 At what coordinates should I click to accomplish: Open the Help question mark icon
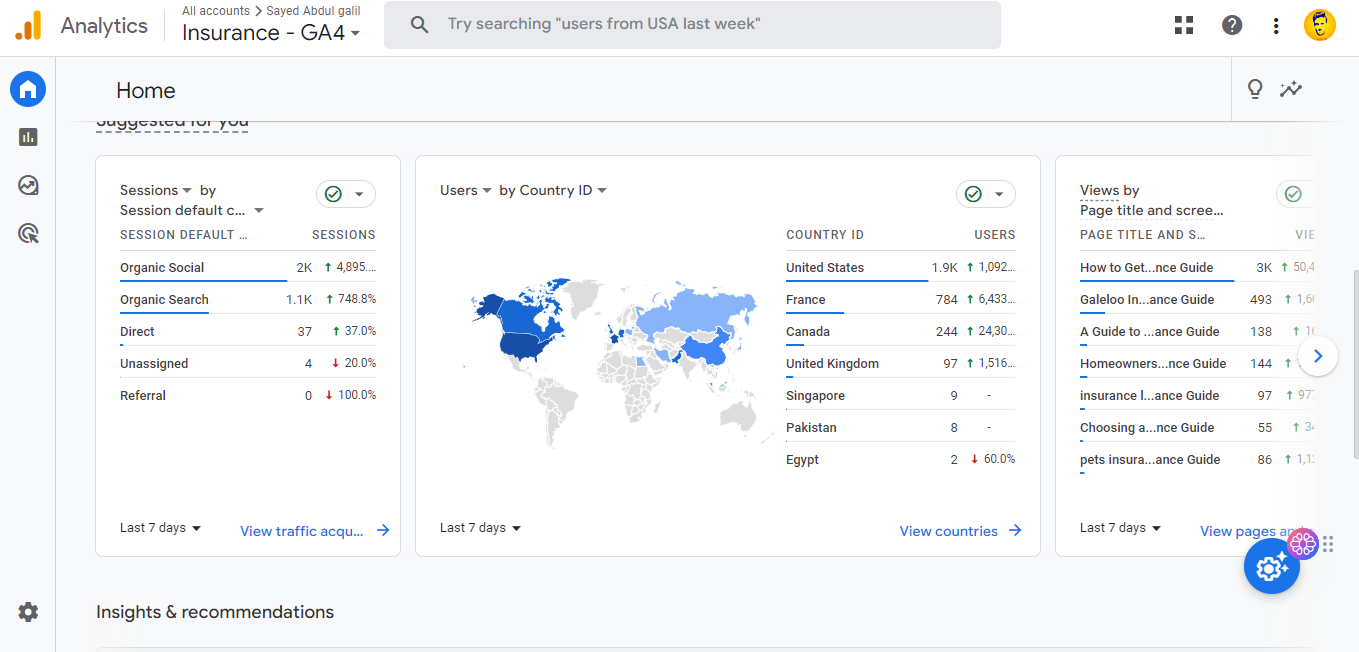[1232, 26]
